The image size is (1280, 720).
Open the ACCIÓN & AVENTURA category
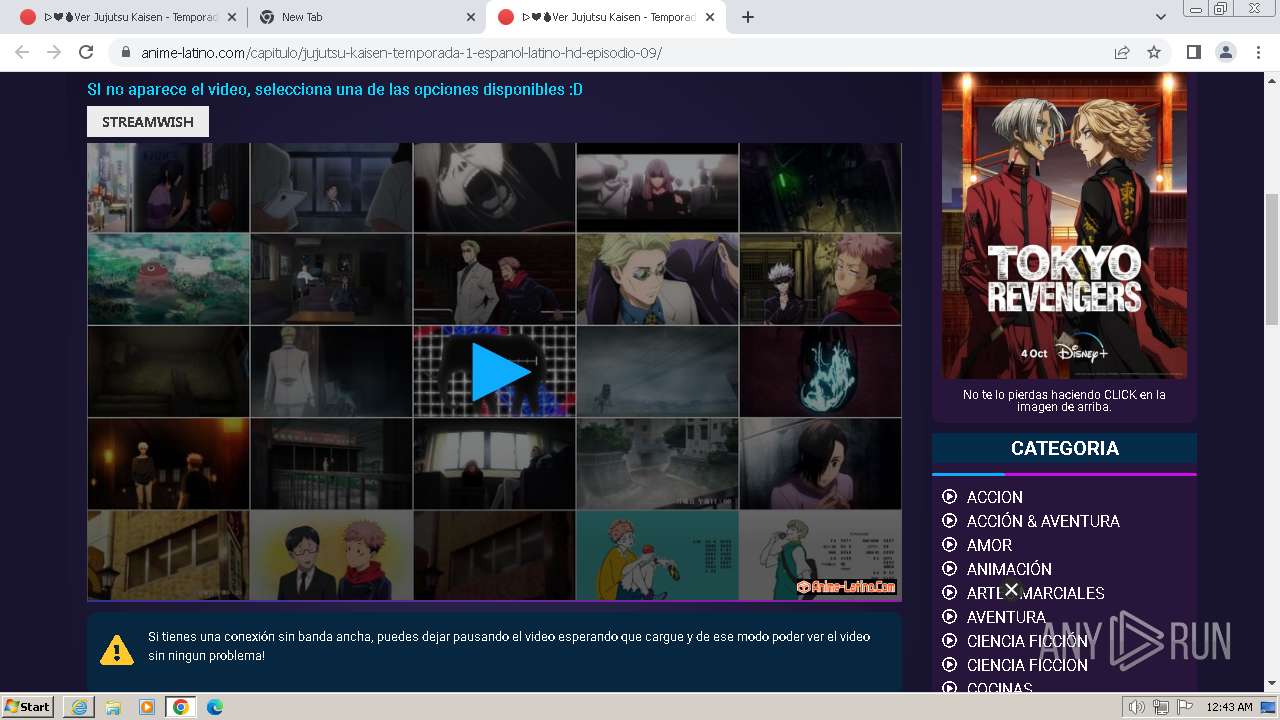coord(1043,521)
